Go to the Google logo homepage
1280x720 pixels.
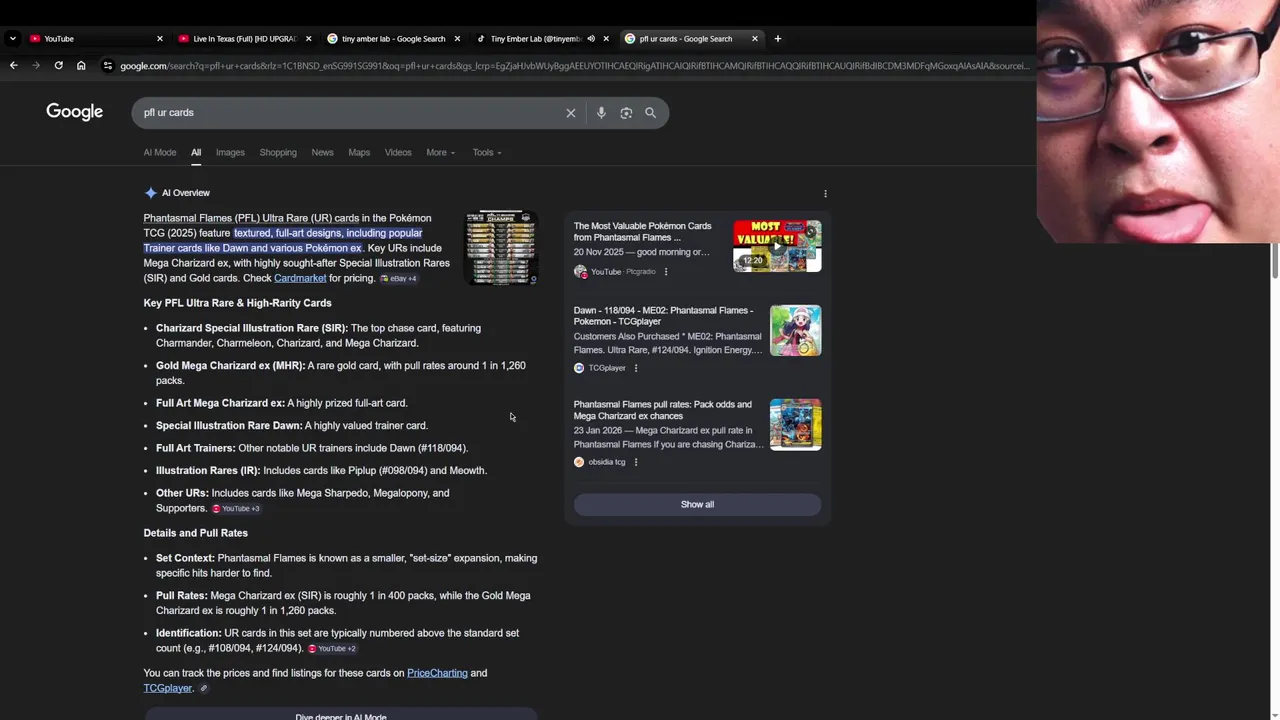click(x=74, y=112)
